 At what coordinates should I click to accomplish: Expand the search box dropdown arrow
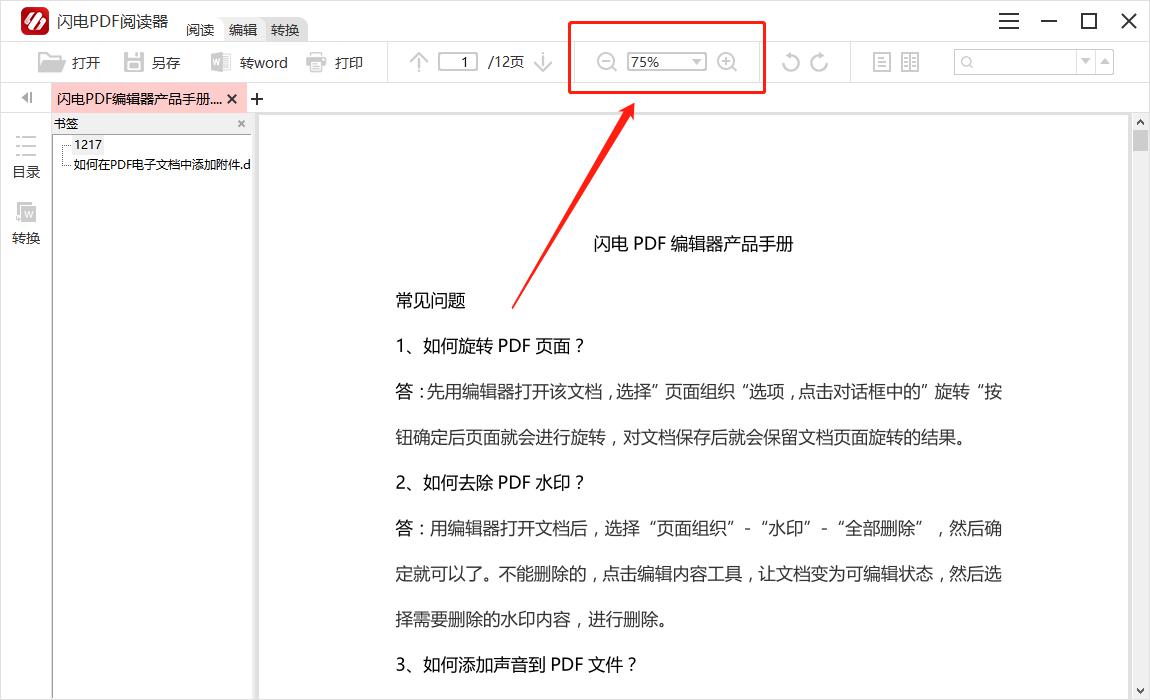tap(1085, 62)
